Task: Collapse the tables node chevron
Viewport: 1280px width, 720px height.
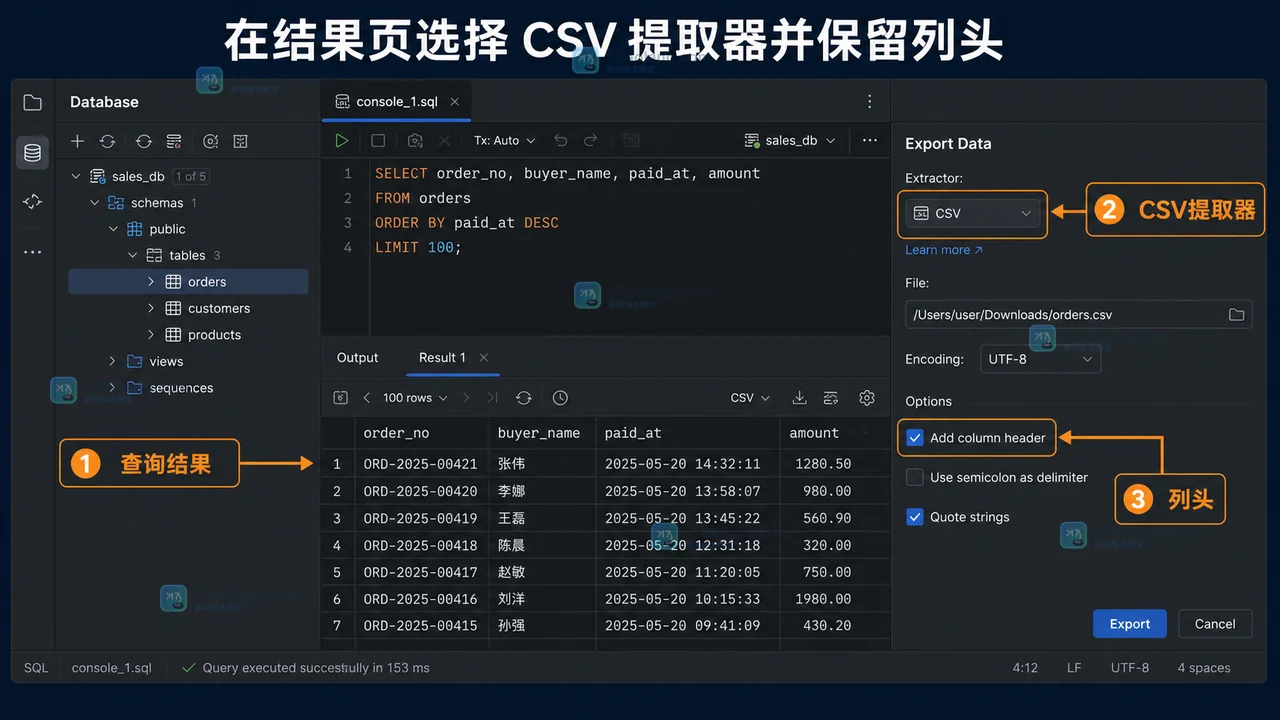Action: pos(133,256)
